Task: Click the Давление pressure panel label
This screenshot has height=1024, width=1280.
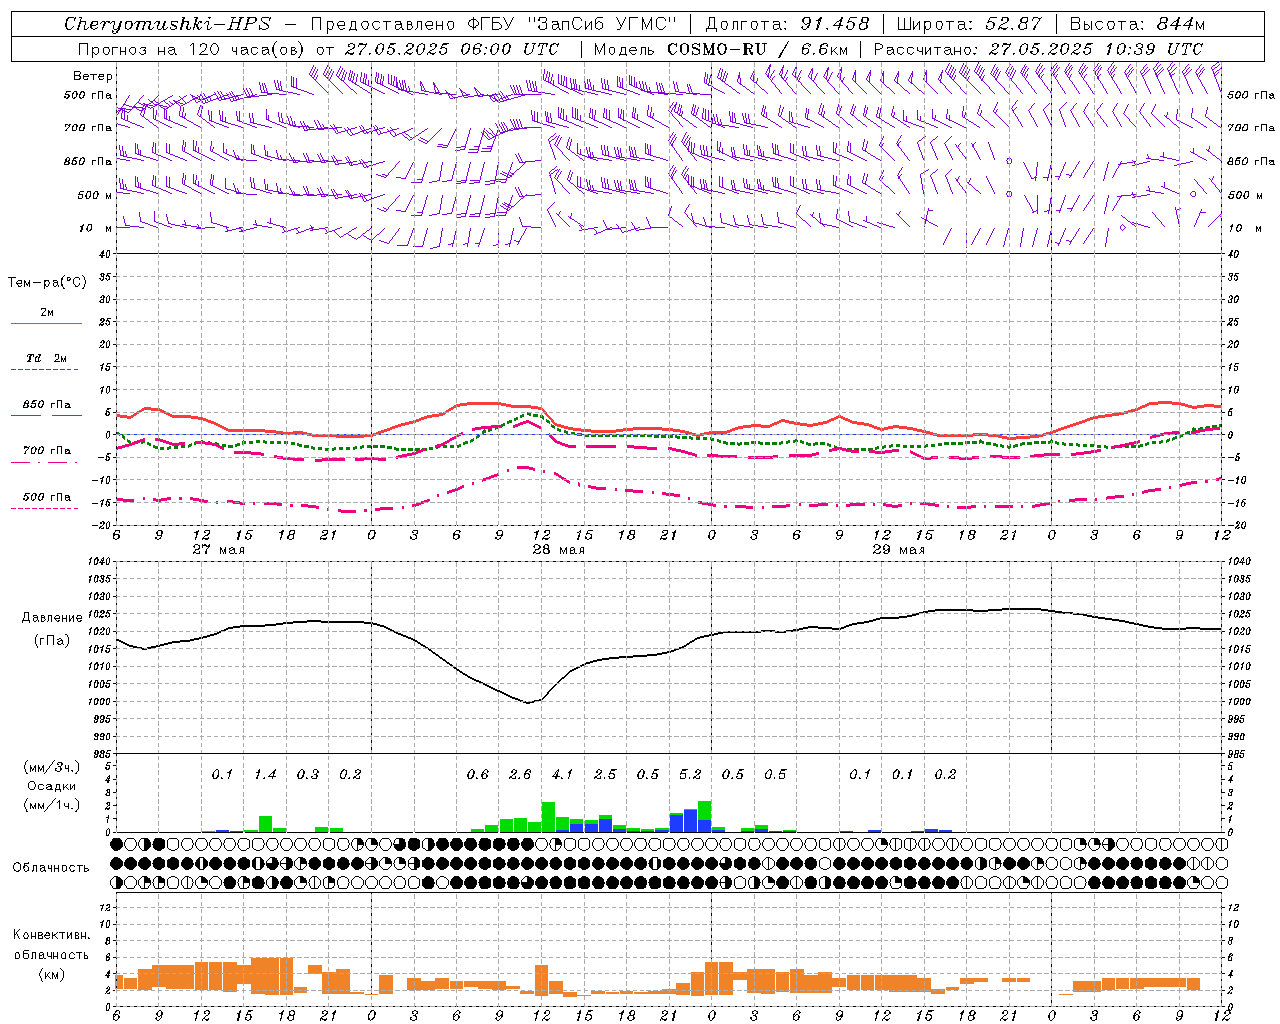Action: point(52,618)
